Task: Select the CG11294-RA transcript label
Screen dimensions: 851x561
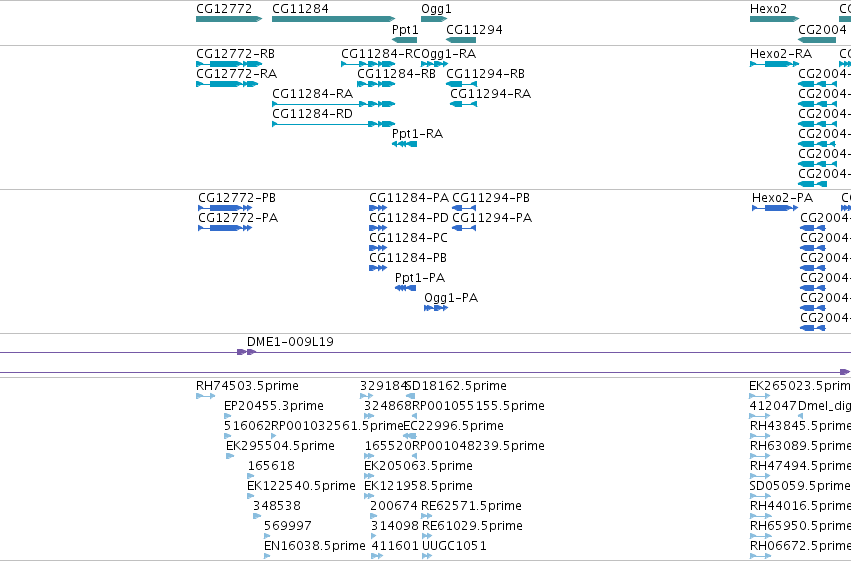Action: [490, 93]
